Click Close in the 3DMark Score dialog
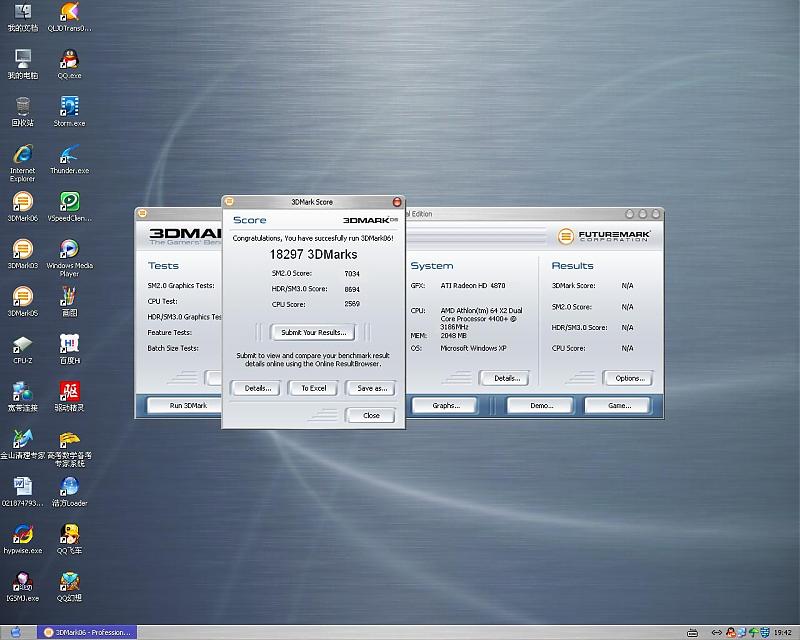Screen dimensions: 800x640 click(x=371, y=415)
